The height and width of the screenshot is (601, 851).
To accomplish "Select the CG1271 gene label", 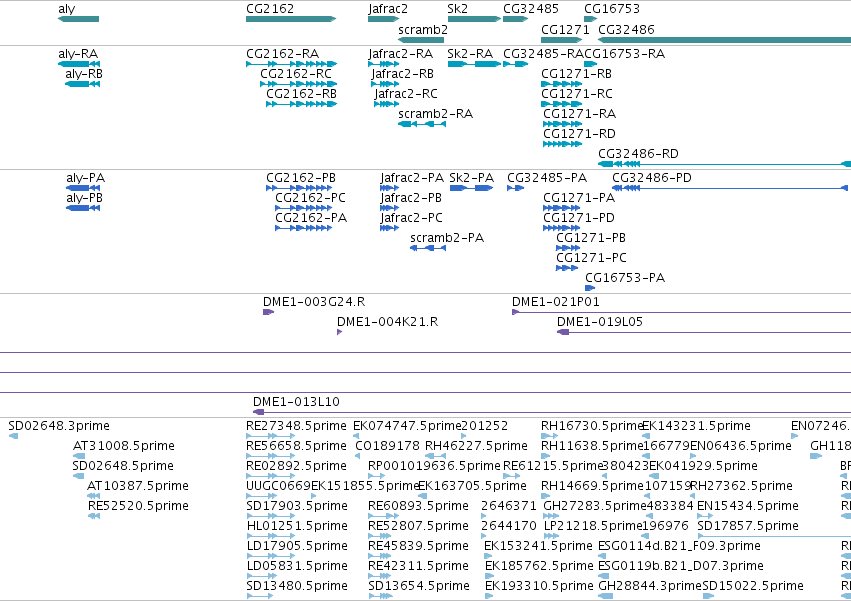I will 565,29.
